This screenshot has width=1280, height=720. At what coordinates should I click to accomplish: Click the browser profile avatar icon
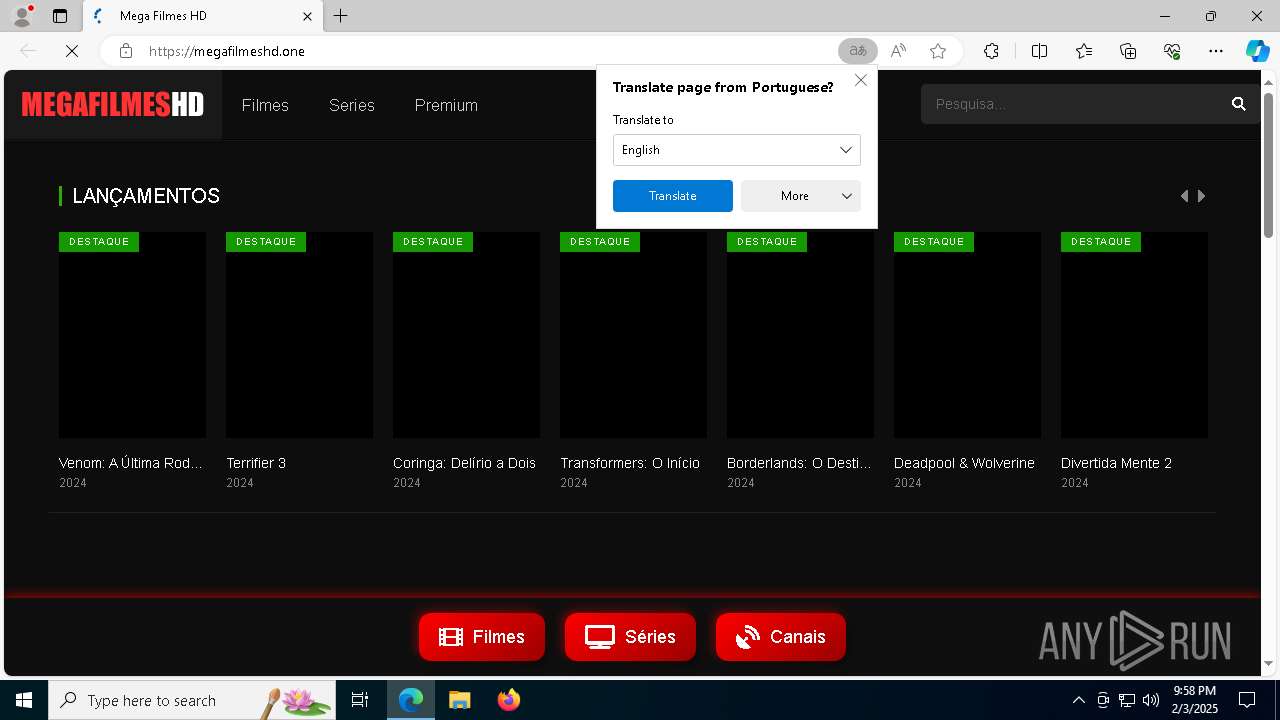(x=22, y=16)
